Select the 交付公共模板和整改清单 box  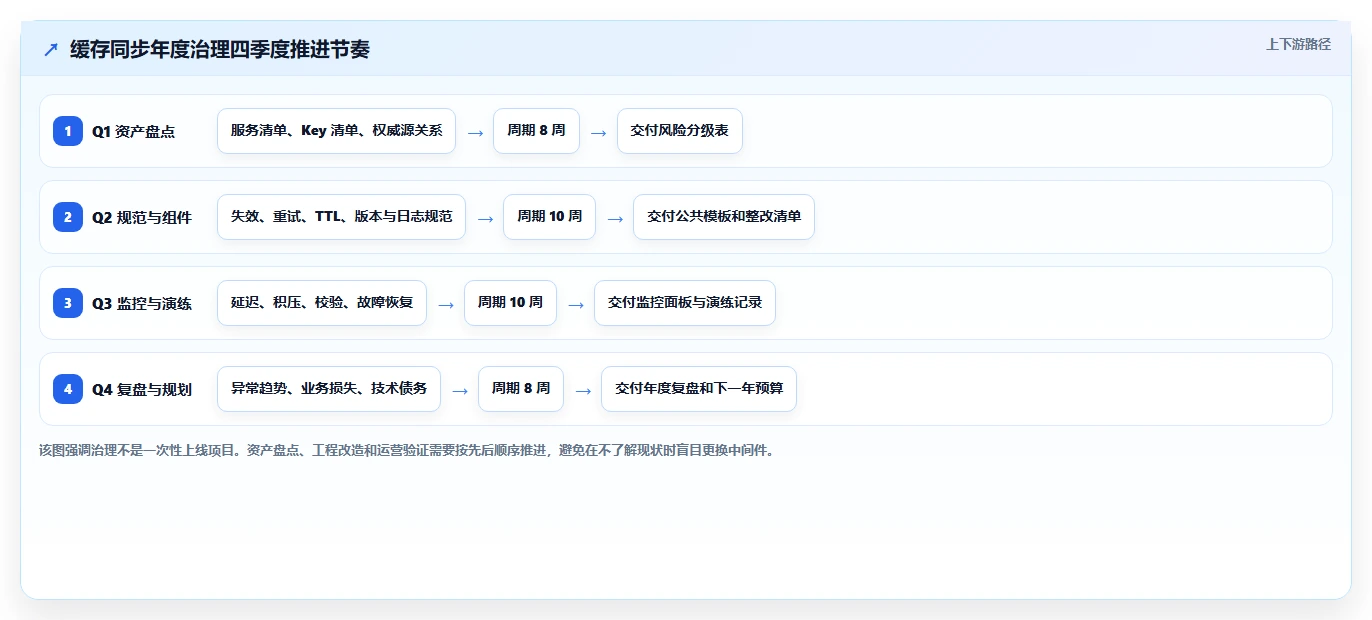tap(724, 217)
